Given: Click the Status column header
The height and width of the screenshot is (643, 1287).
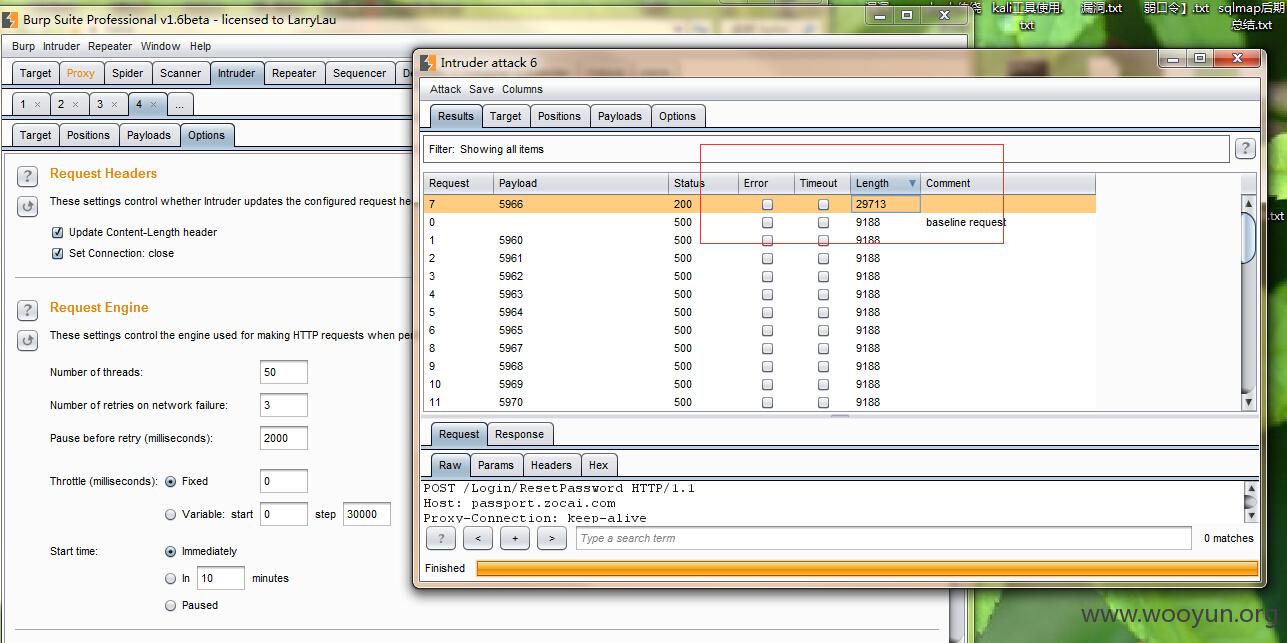Looking at the screenshot, I should tap(703, 183).
